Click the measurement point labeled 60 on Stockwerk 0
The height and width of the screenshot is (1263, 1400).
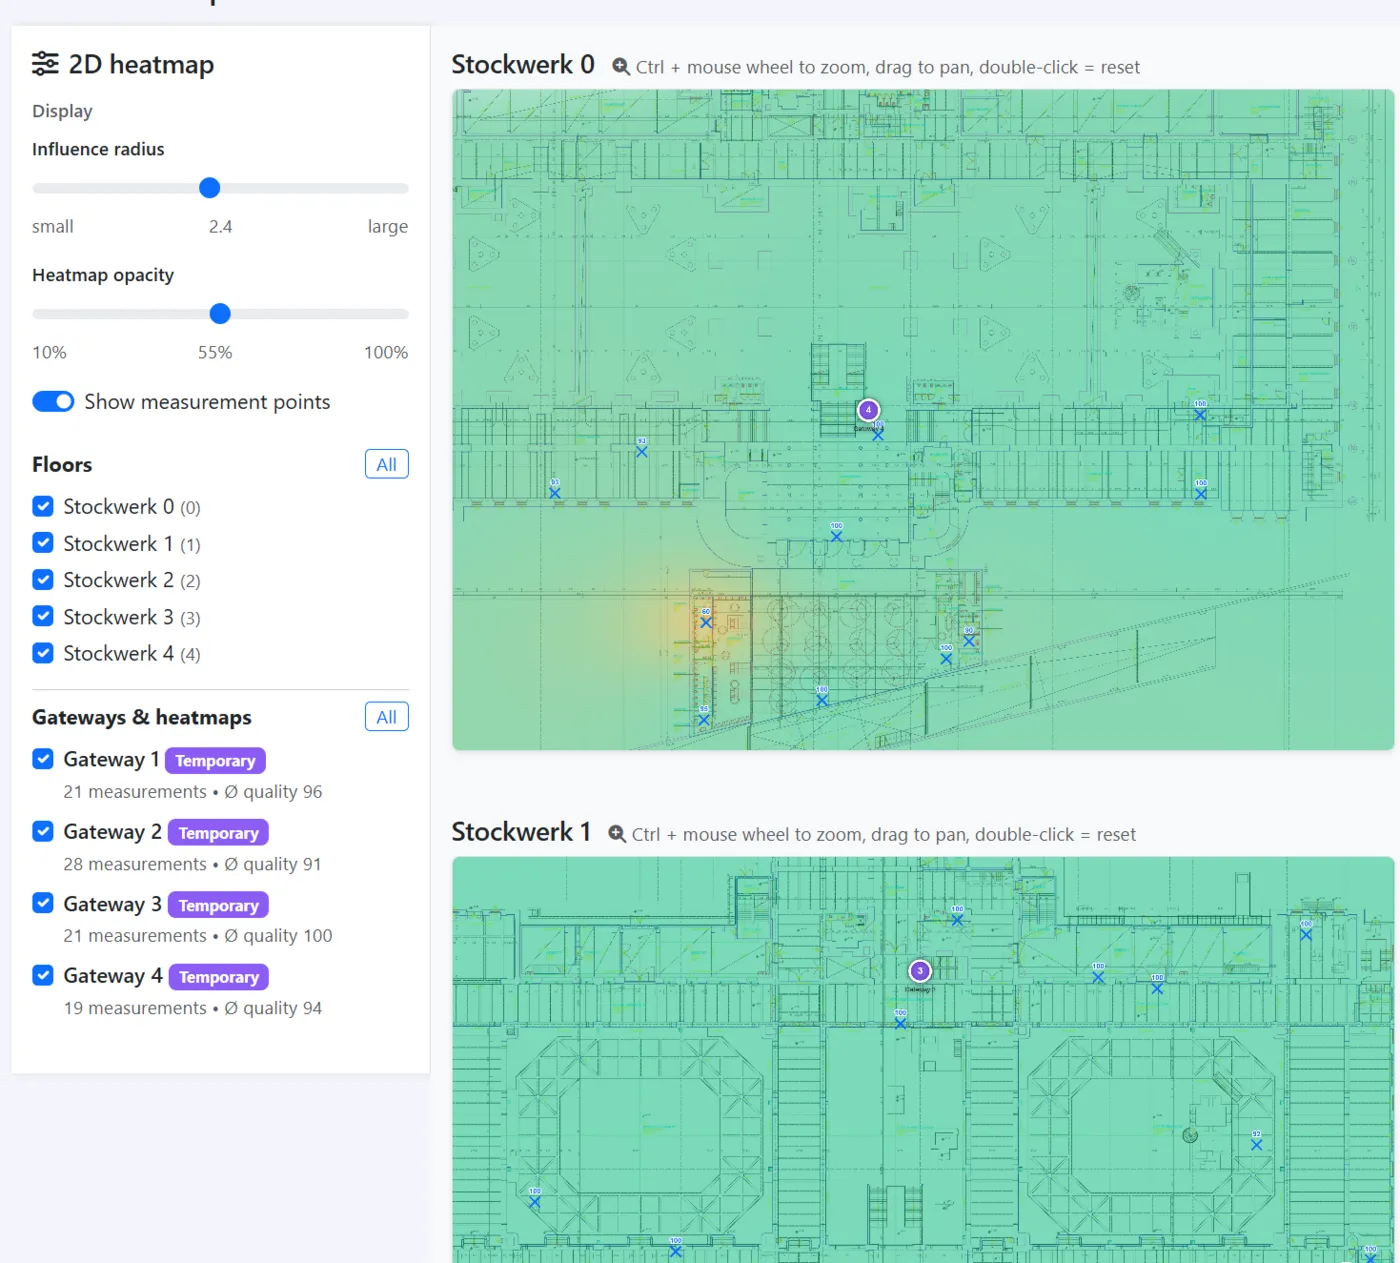(x=706, y=622)
